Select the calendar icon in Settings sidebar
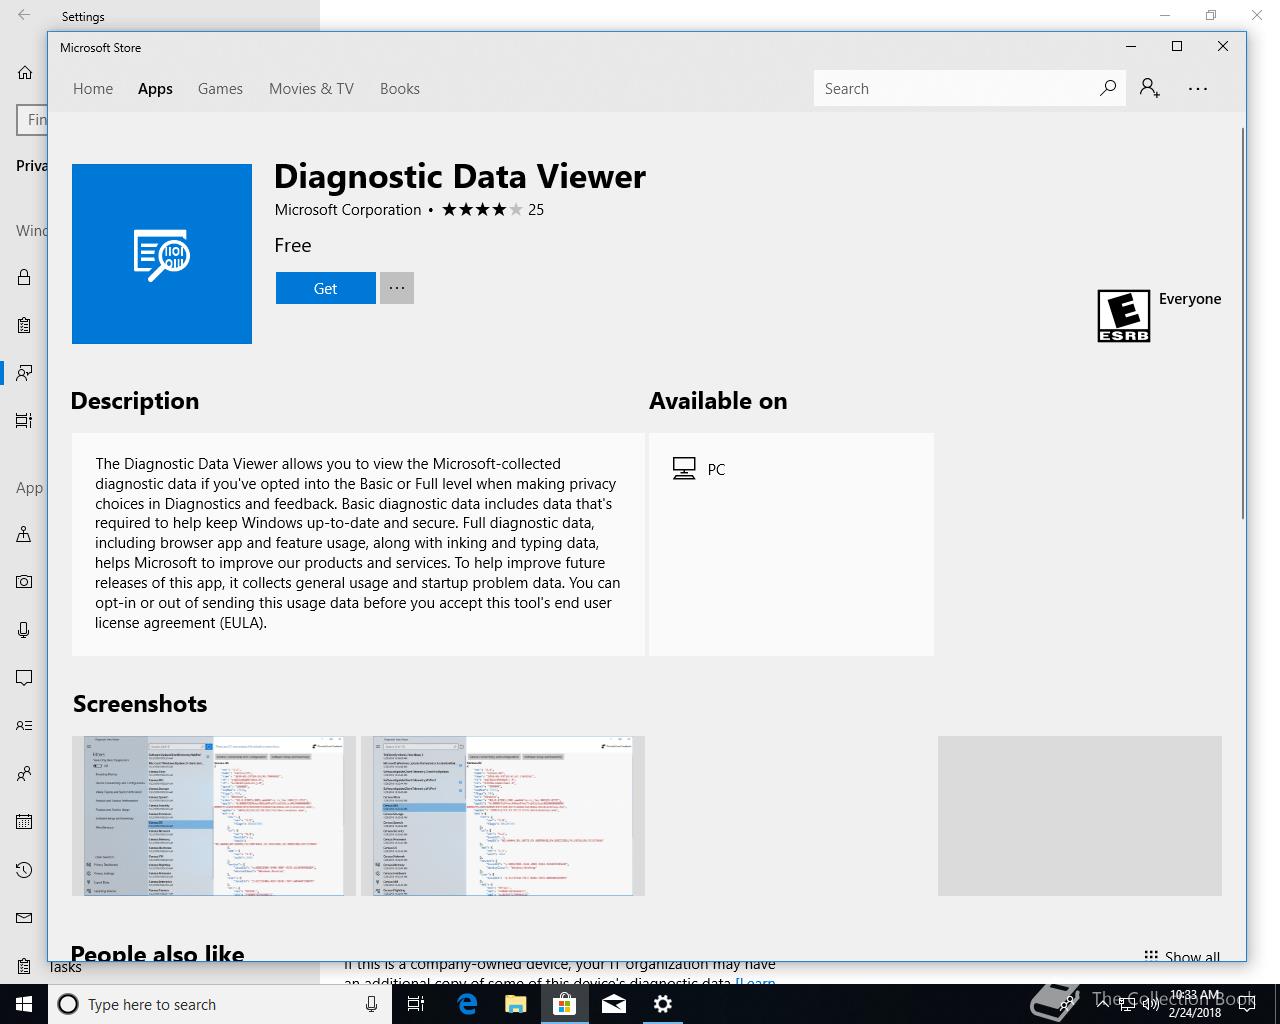The image size is (1280, 1024). [24, 822]
